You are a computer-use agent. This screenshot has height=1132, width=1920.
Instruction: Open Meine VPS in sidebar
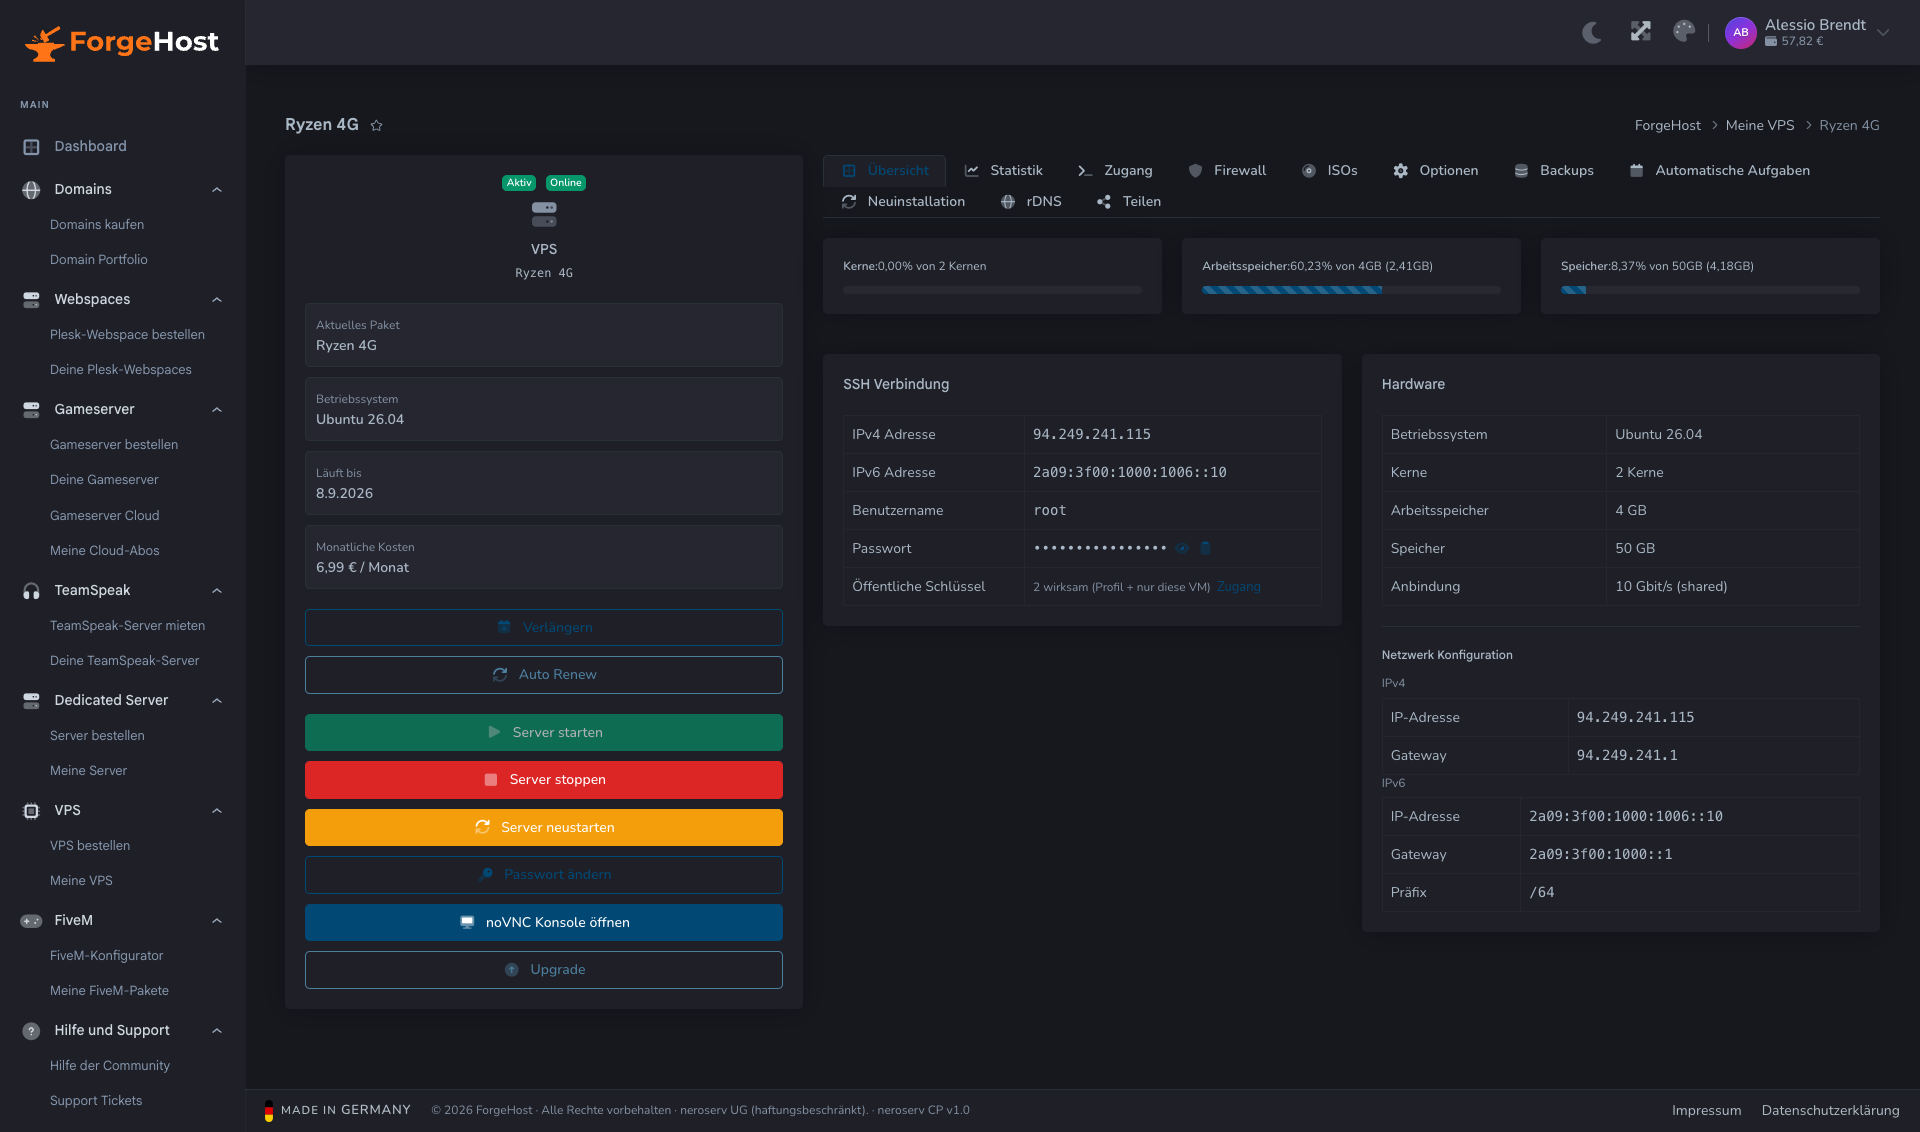[x=81, y=881]
